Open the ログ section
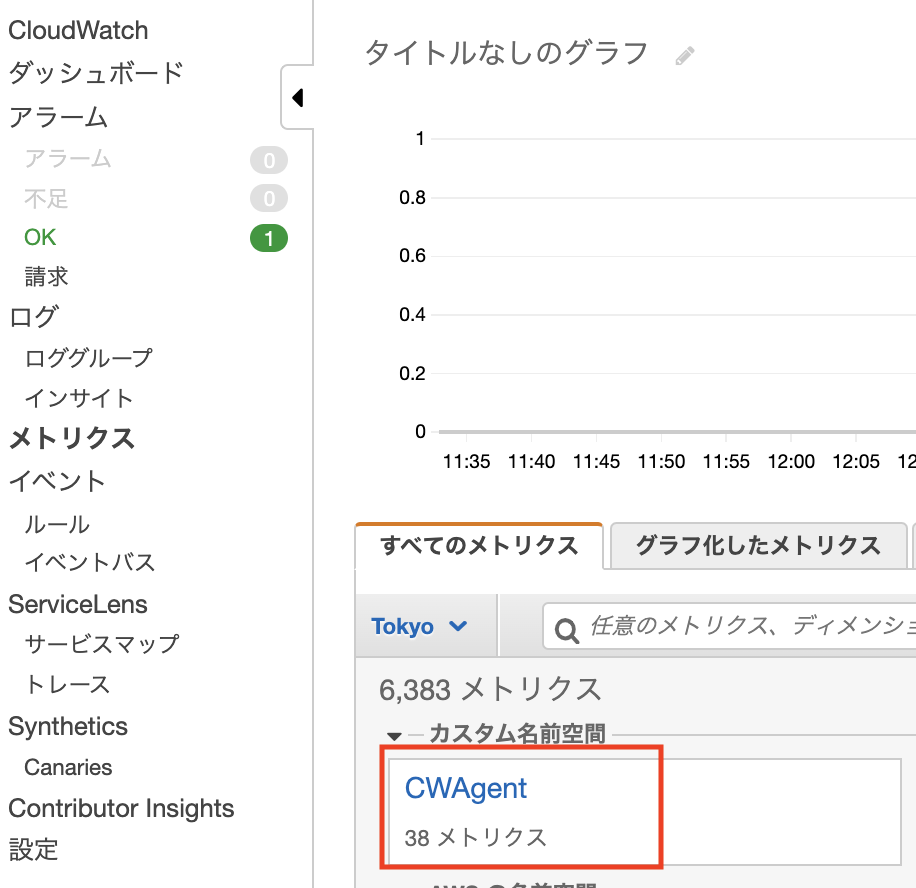916x888 pixels. [x=34, y=317]
